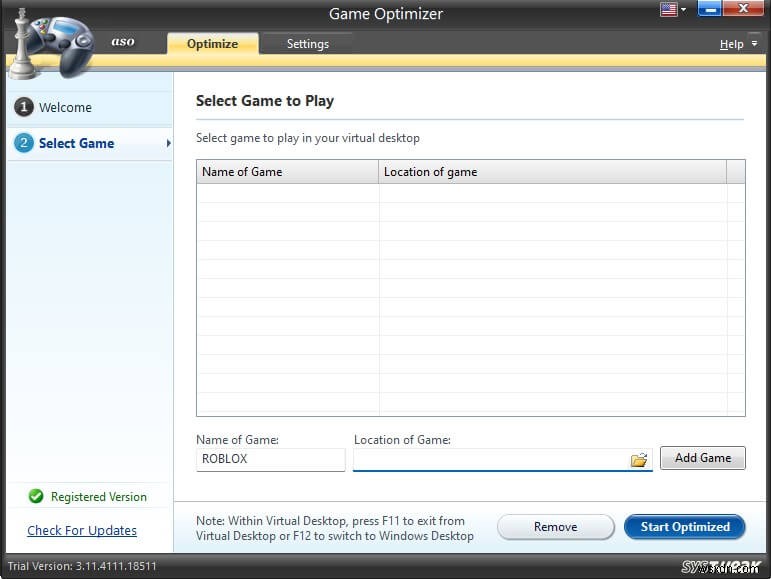Open the Check For Updates link
The width and height of the screenshot is (771, 579).
click(82, 531)
